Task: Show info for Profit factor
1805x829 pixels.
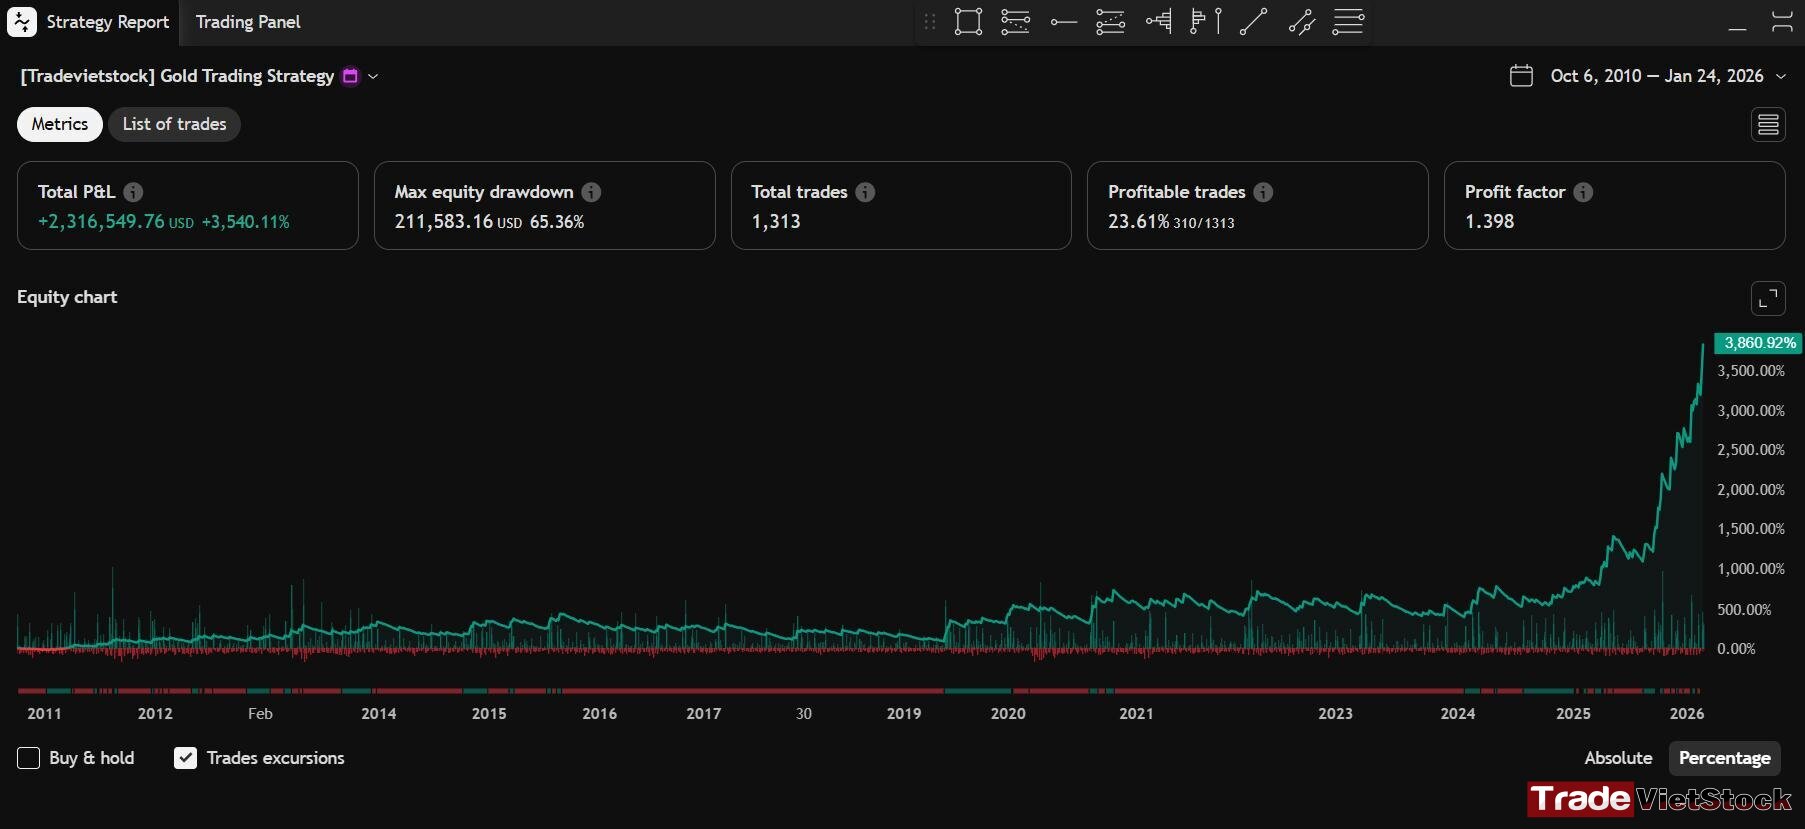Action: point(1583,192)
